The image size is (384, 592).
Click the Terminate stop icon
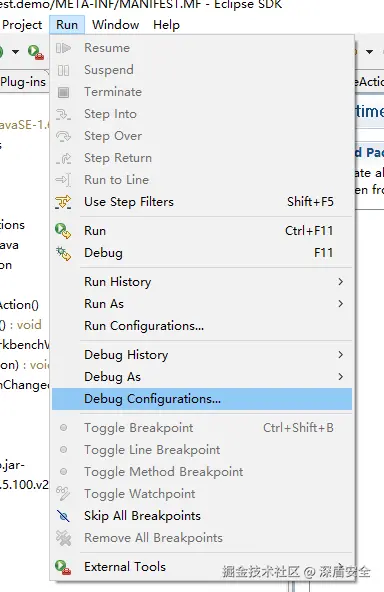tap(63, 92)
